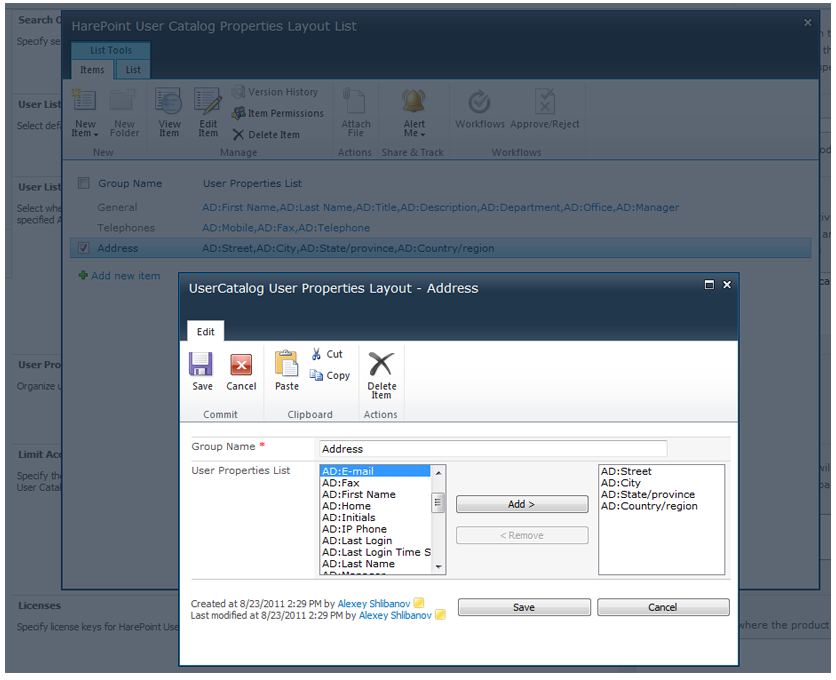Screen dimensions: 836x680
Task: Click the Cut scissors icon
Action: pos(316,354)
